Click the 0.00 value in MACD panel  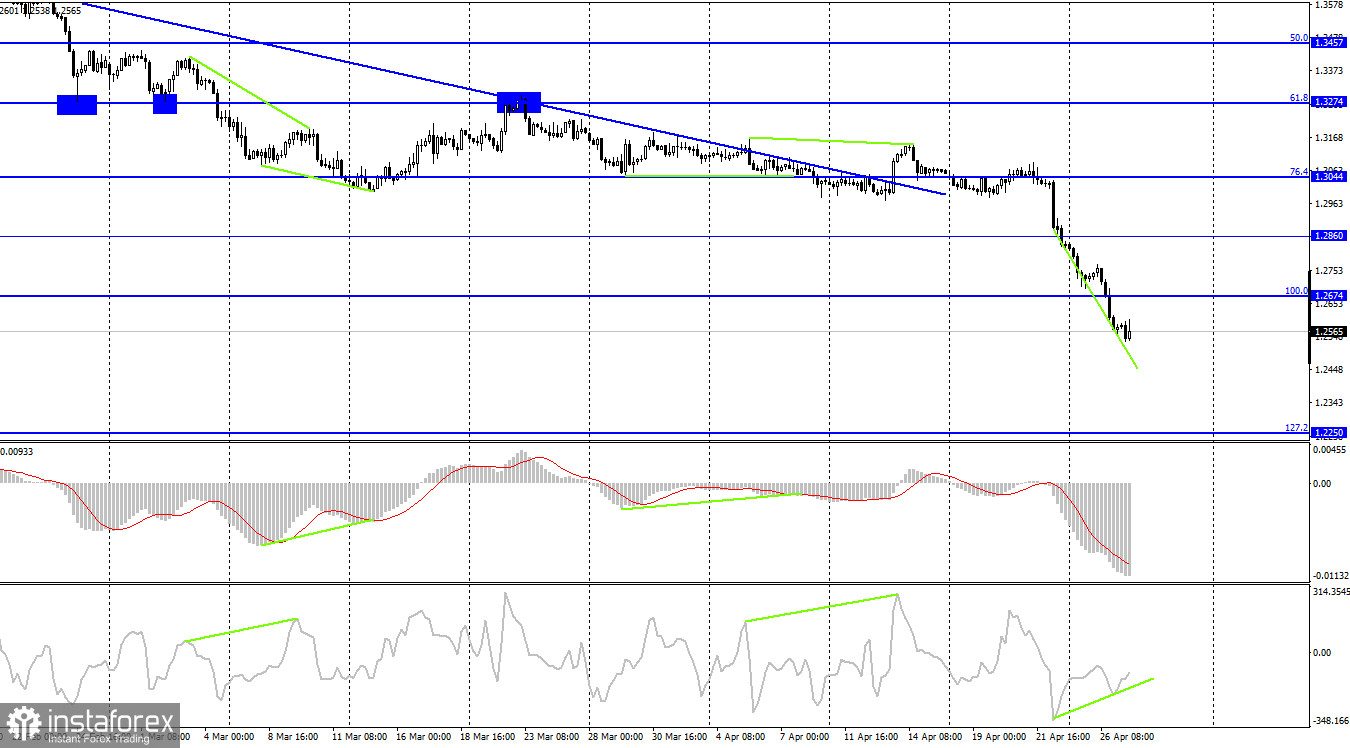pos(1321,484)
